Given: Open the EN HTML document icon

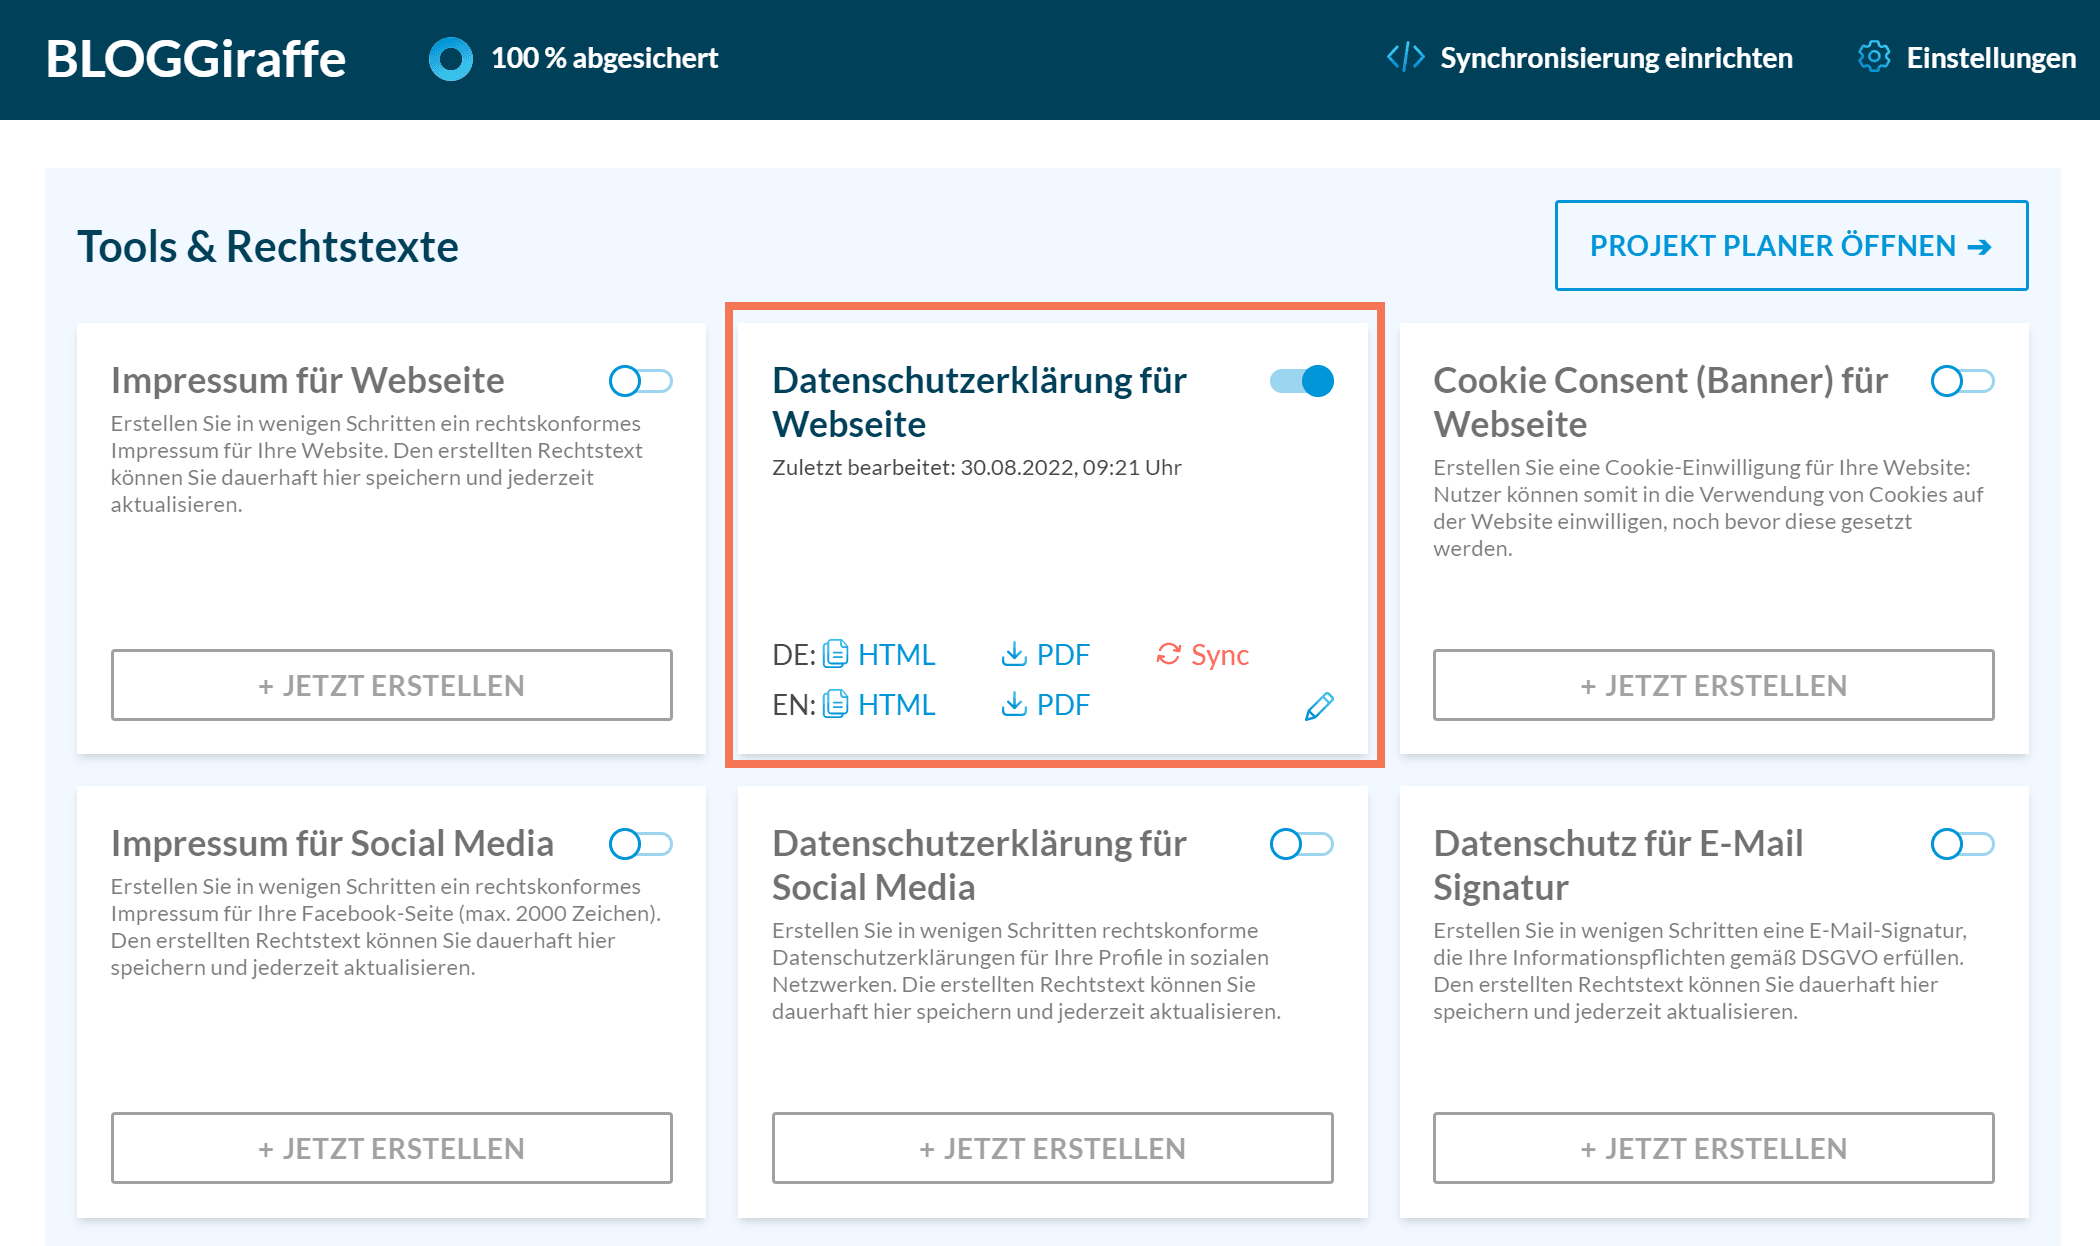Looking at the screenshot, I should 835,704.
